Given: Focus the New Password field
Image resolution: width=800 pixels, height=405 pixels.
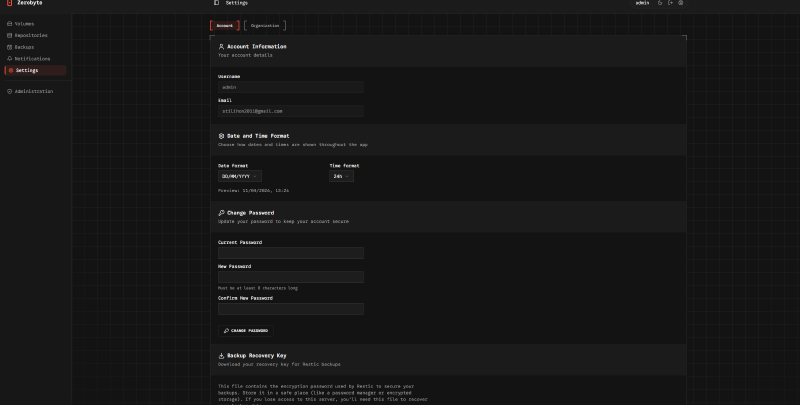Looking at the screenshot, I should (x=291, y=277).
